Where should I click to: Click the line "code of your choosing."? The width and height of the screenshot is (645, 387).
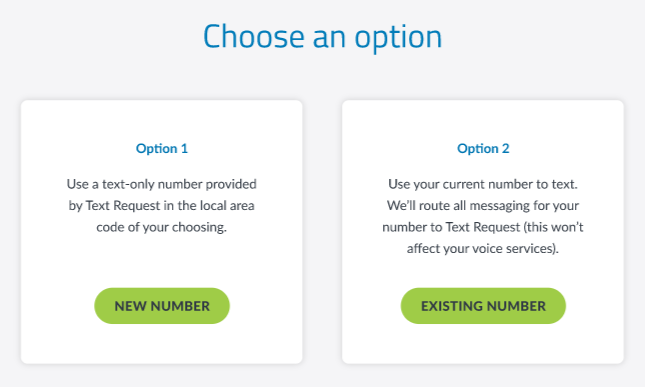(162, 227)
